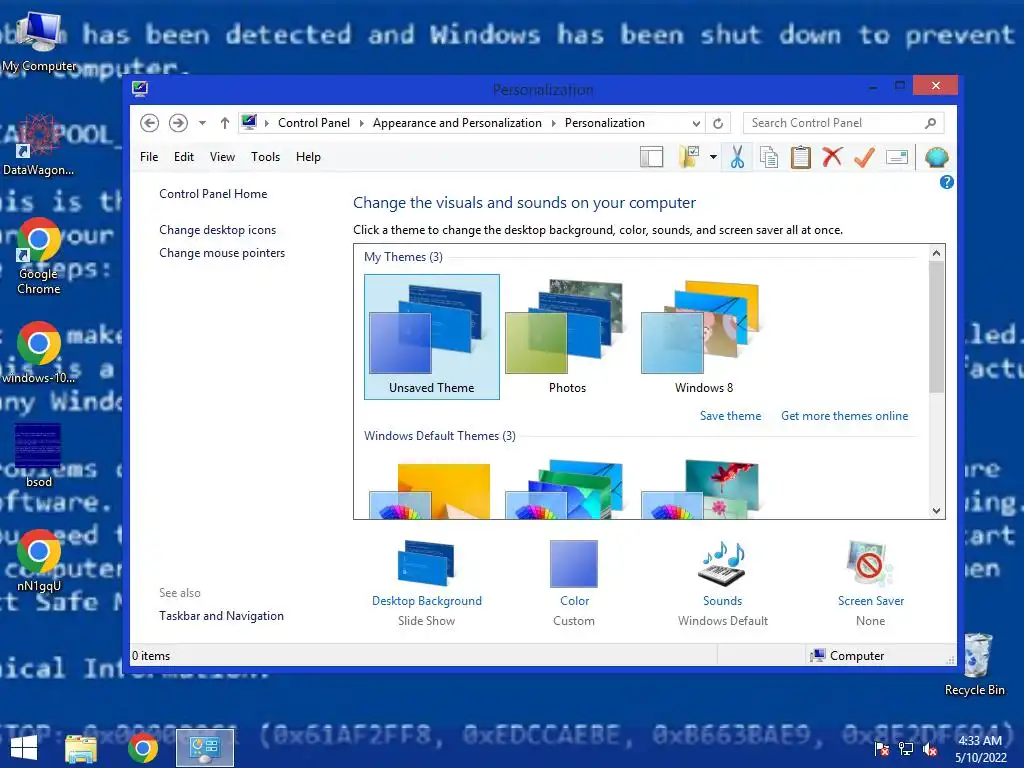Open the Sounds settings icon

(722, 563)
